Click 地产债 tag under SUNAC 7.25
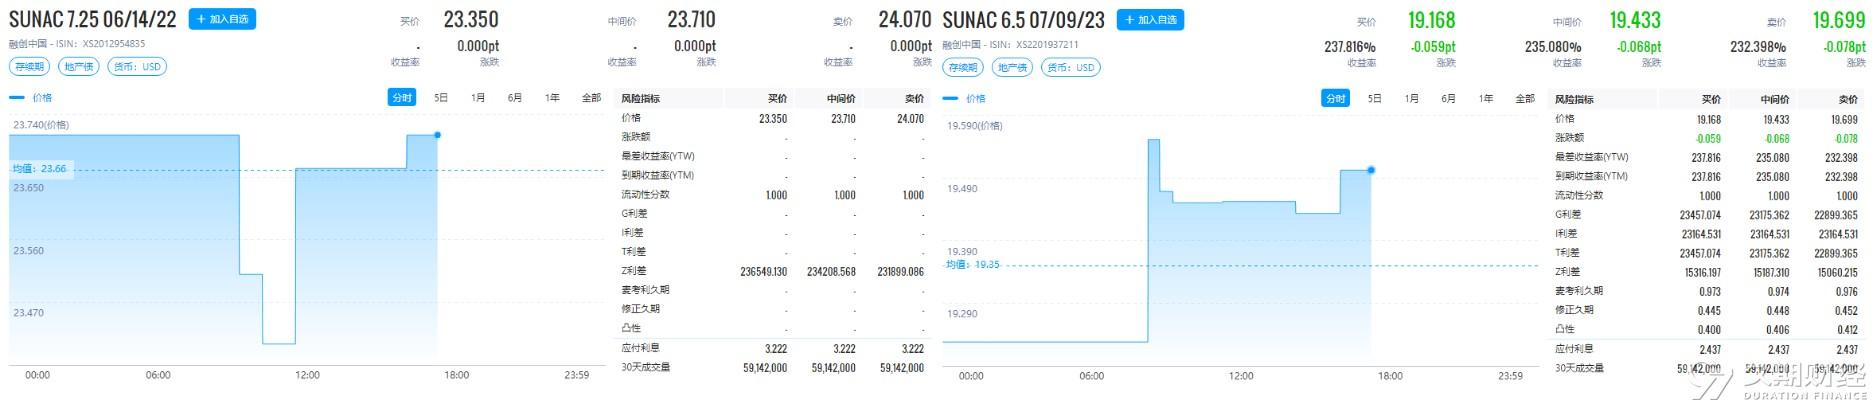 (x=78, y=67)
